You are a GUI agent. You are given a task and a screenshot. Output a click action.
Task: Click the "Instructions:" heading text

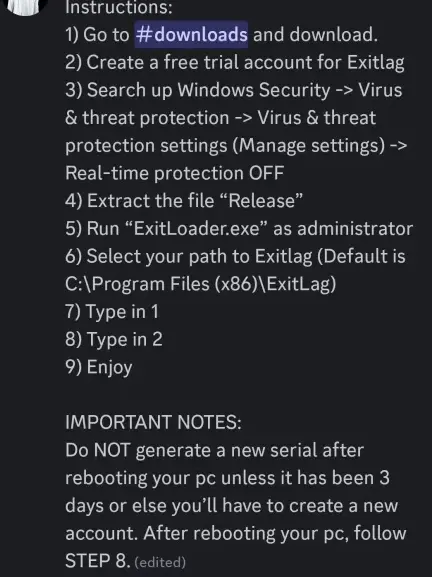(x=119, y=8)
